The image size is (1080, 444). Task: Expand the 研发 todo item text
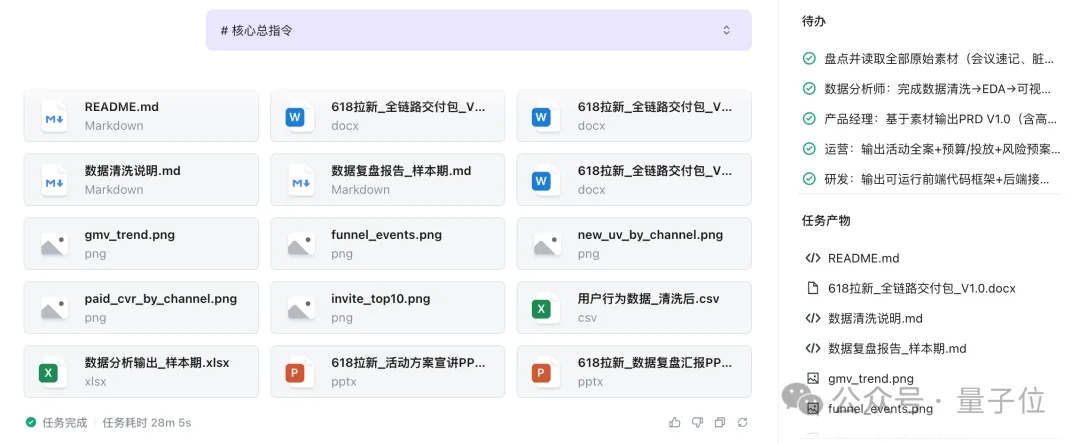click(x=942, y=179)
